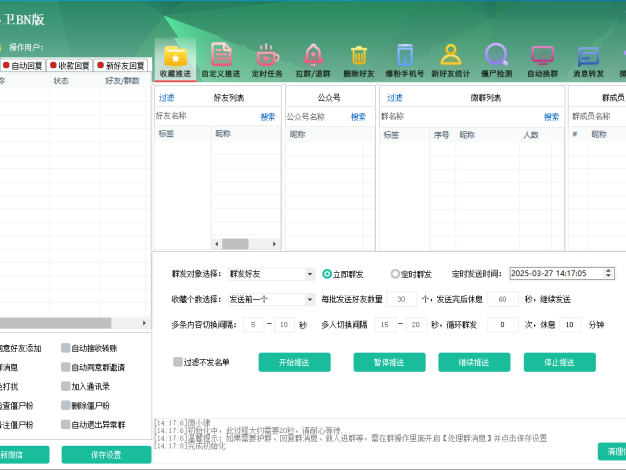626x470 pixels.
Task: Open the 僵尸检测 magnifier icon
Action: [x=496, y=60]
